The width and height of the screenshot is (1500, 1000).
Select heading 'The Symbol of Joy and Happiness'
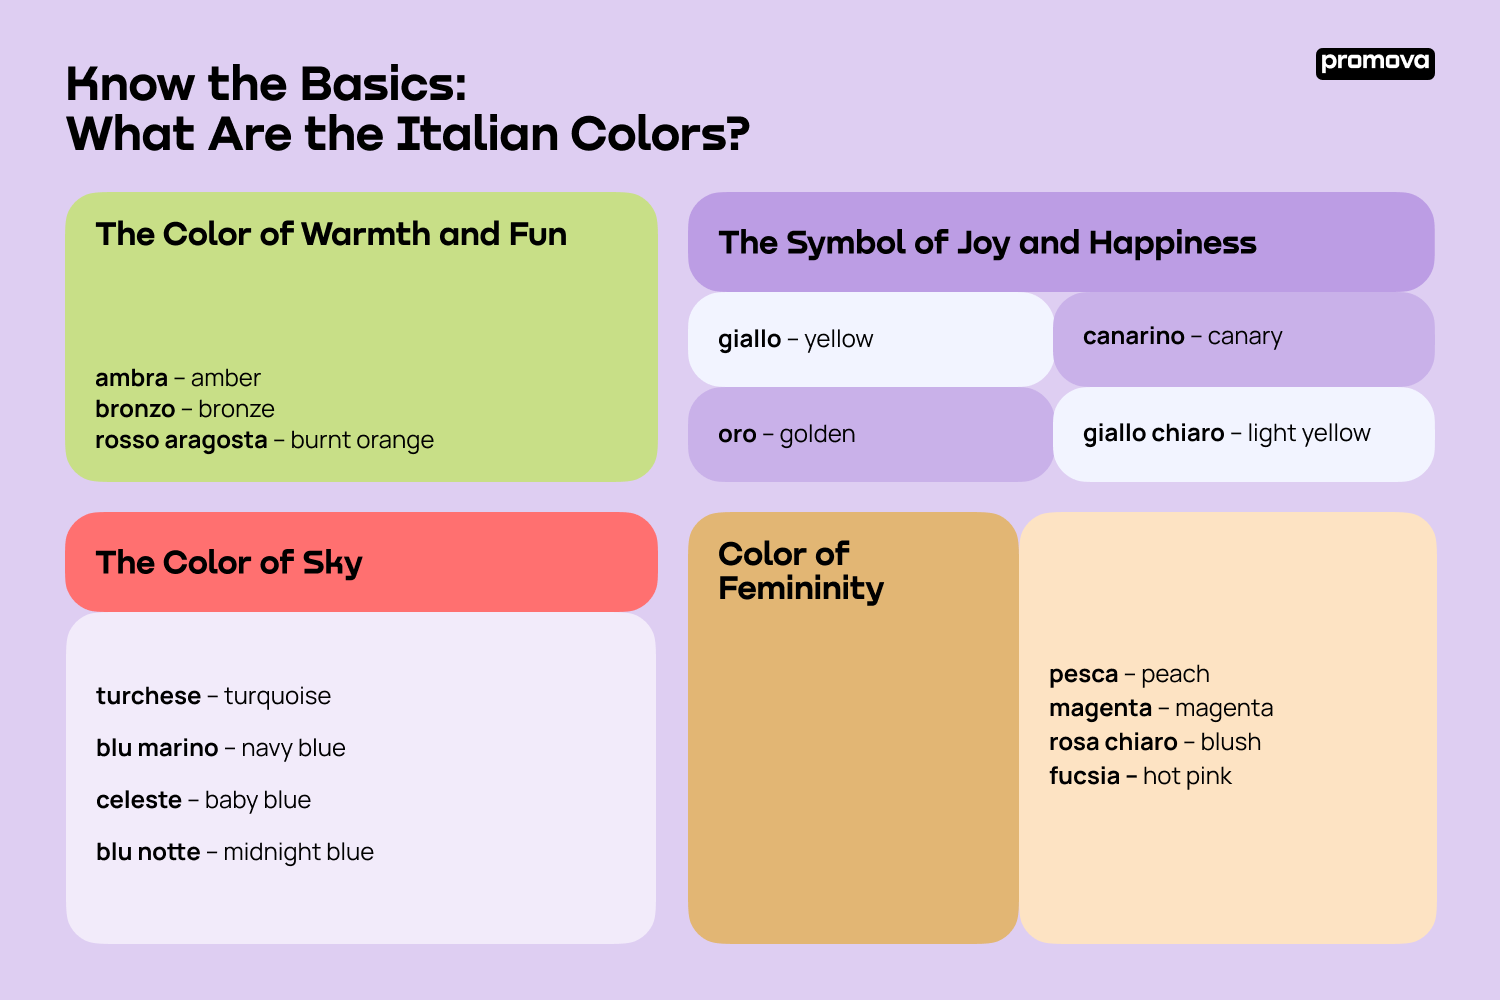pos(988,243)
